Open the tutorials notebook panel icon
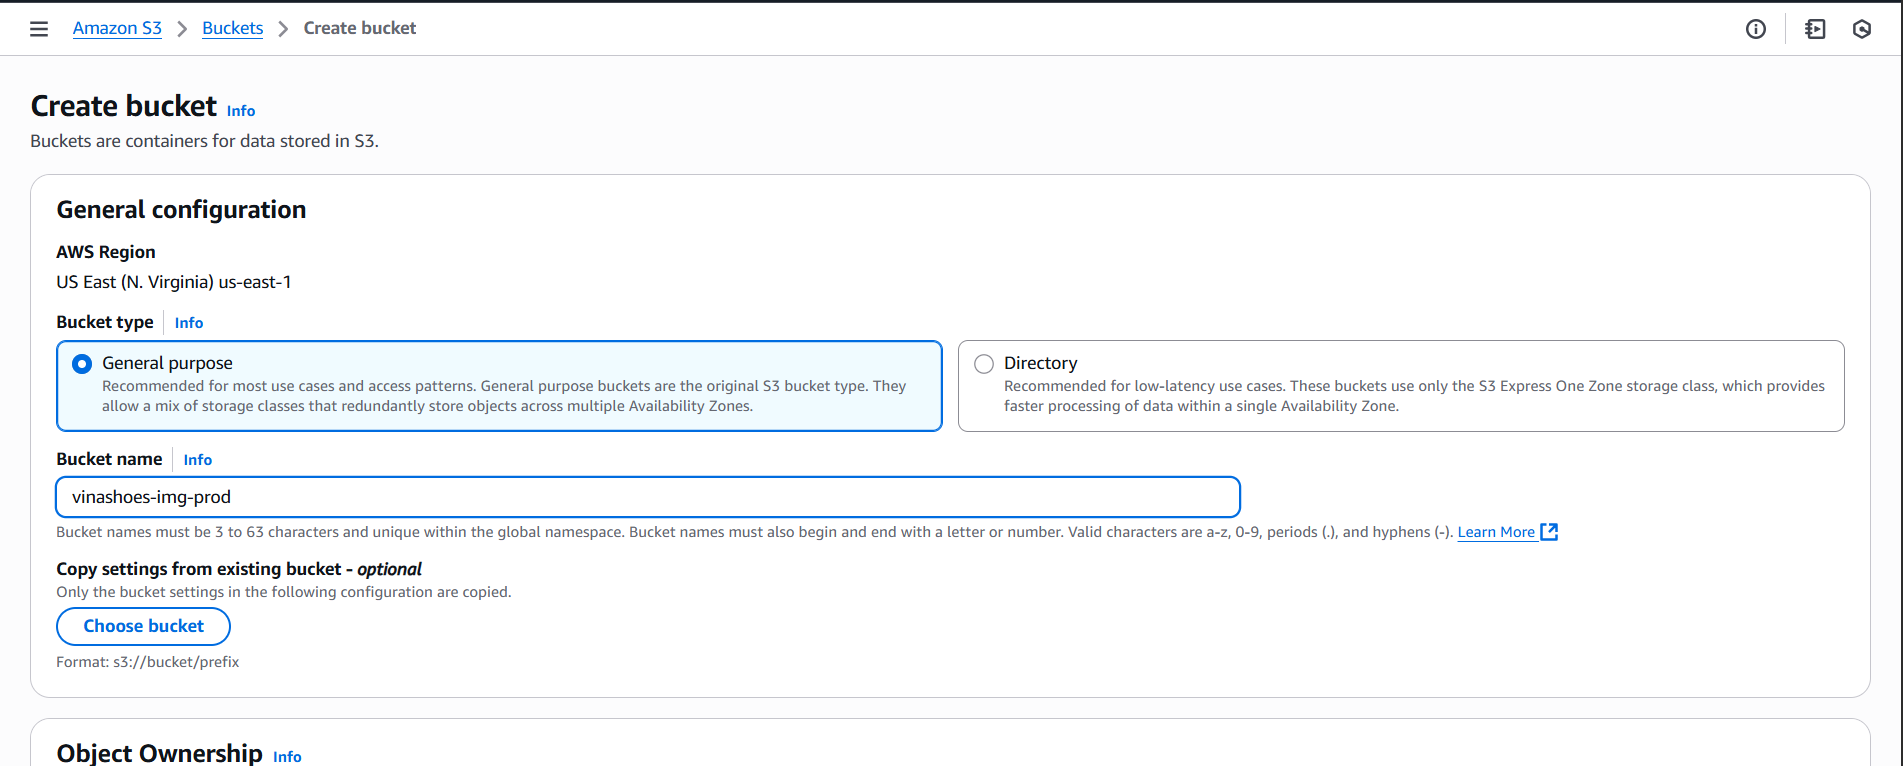The image size is (1903, 766). pos(1814,29)
